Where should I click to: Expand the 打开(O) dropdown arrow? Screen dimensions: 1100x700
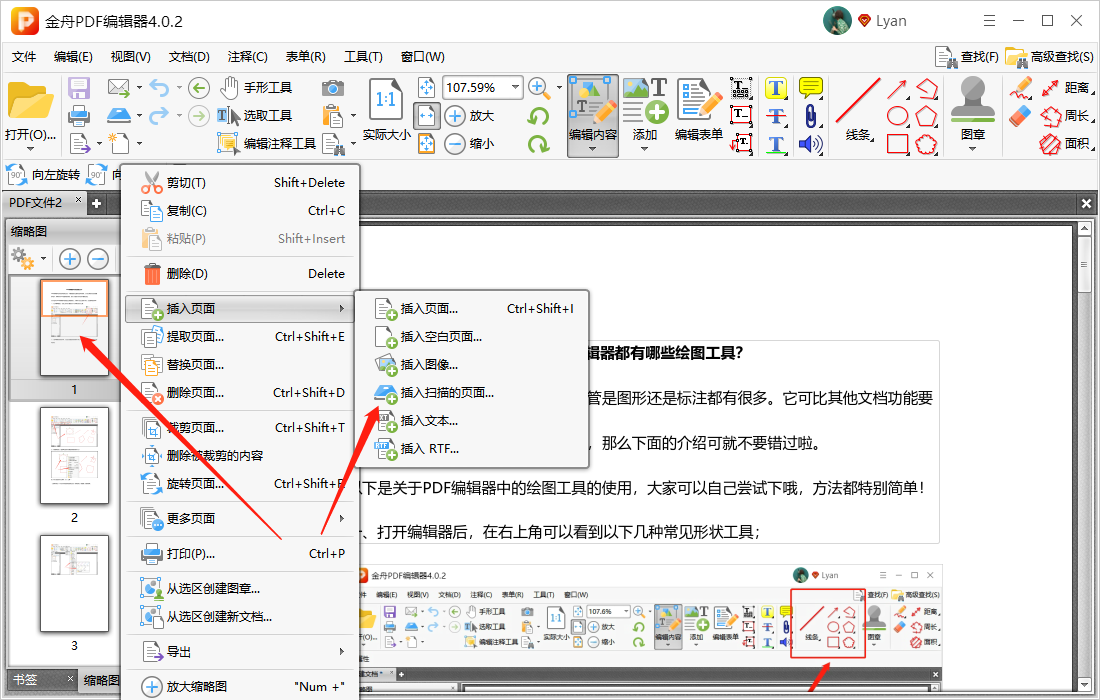click(x=29, y=149)
